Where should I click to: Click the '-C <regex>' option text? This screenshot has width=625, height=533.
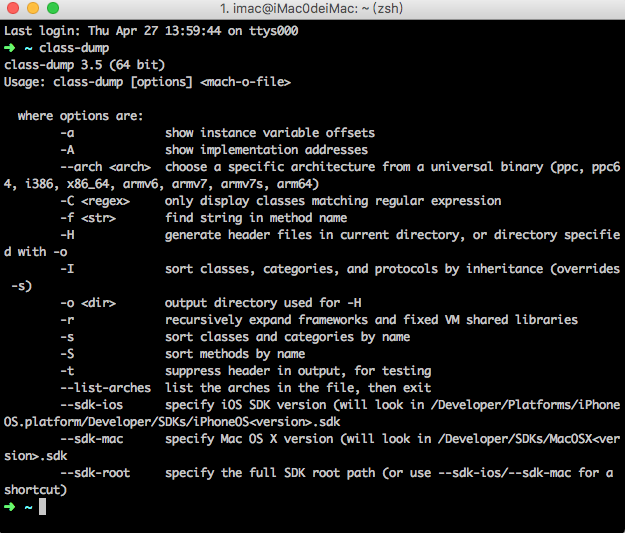pos(95,201)
